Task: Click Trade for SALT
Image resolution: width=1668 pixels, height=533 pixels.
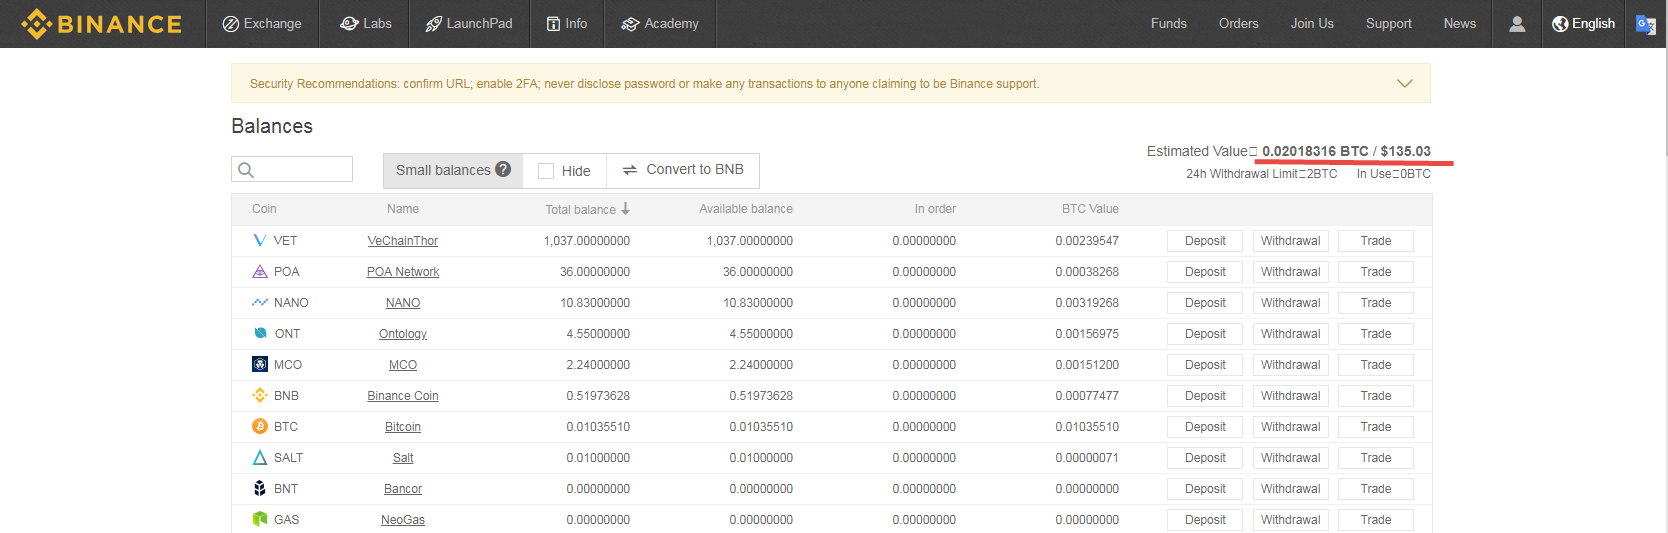Action: click(1376, 458)
